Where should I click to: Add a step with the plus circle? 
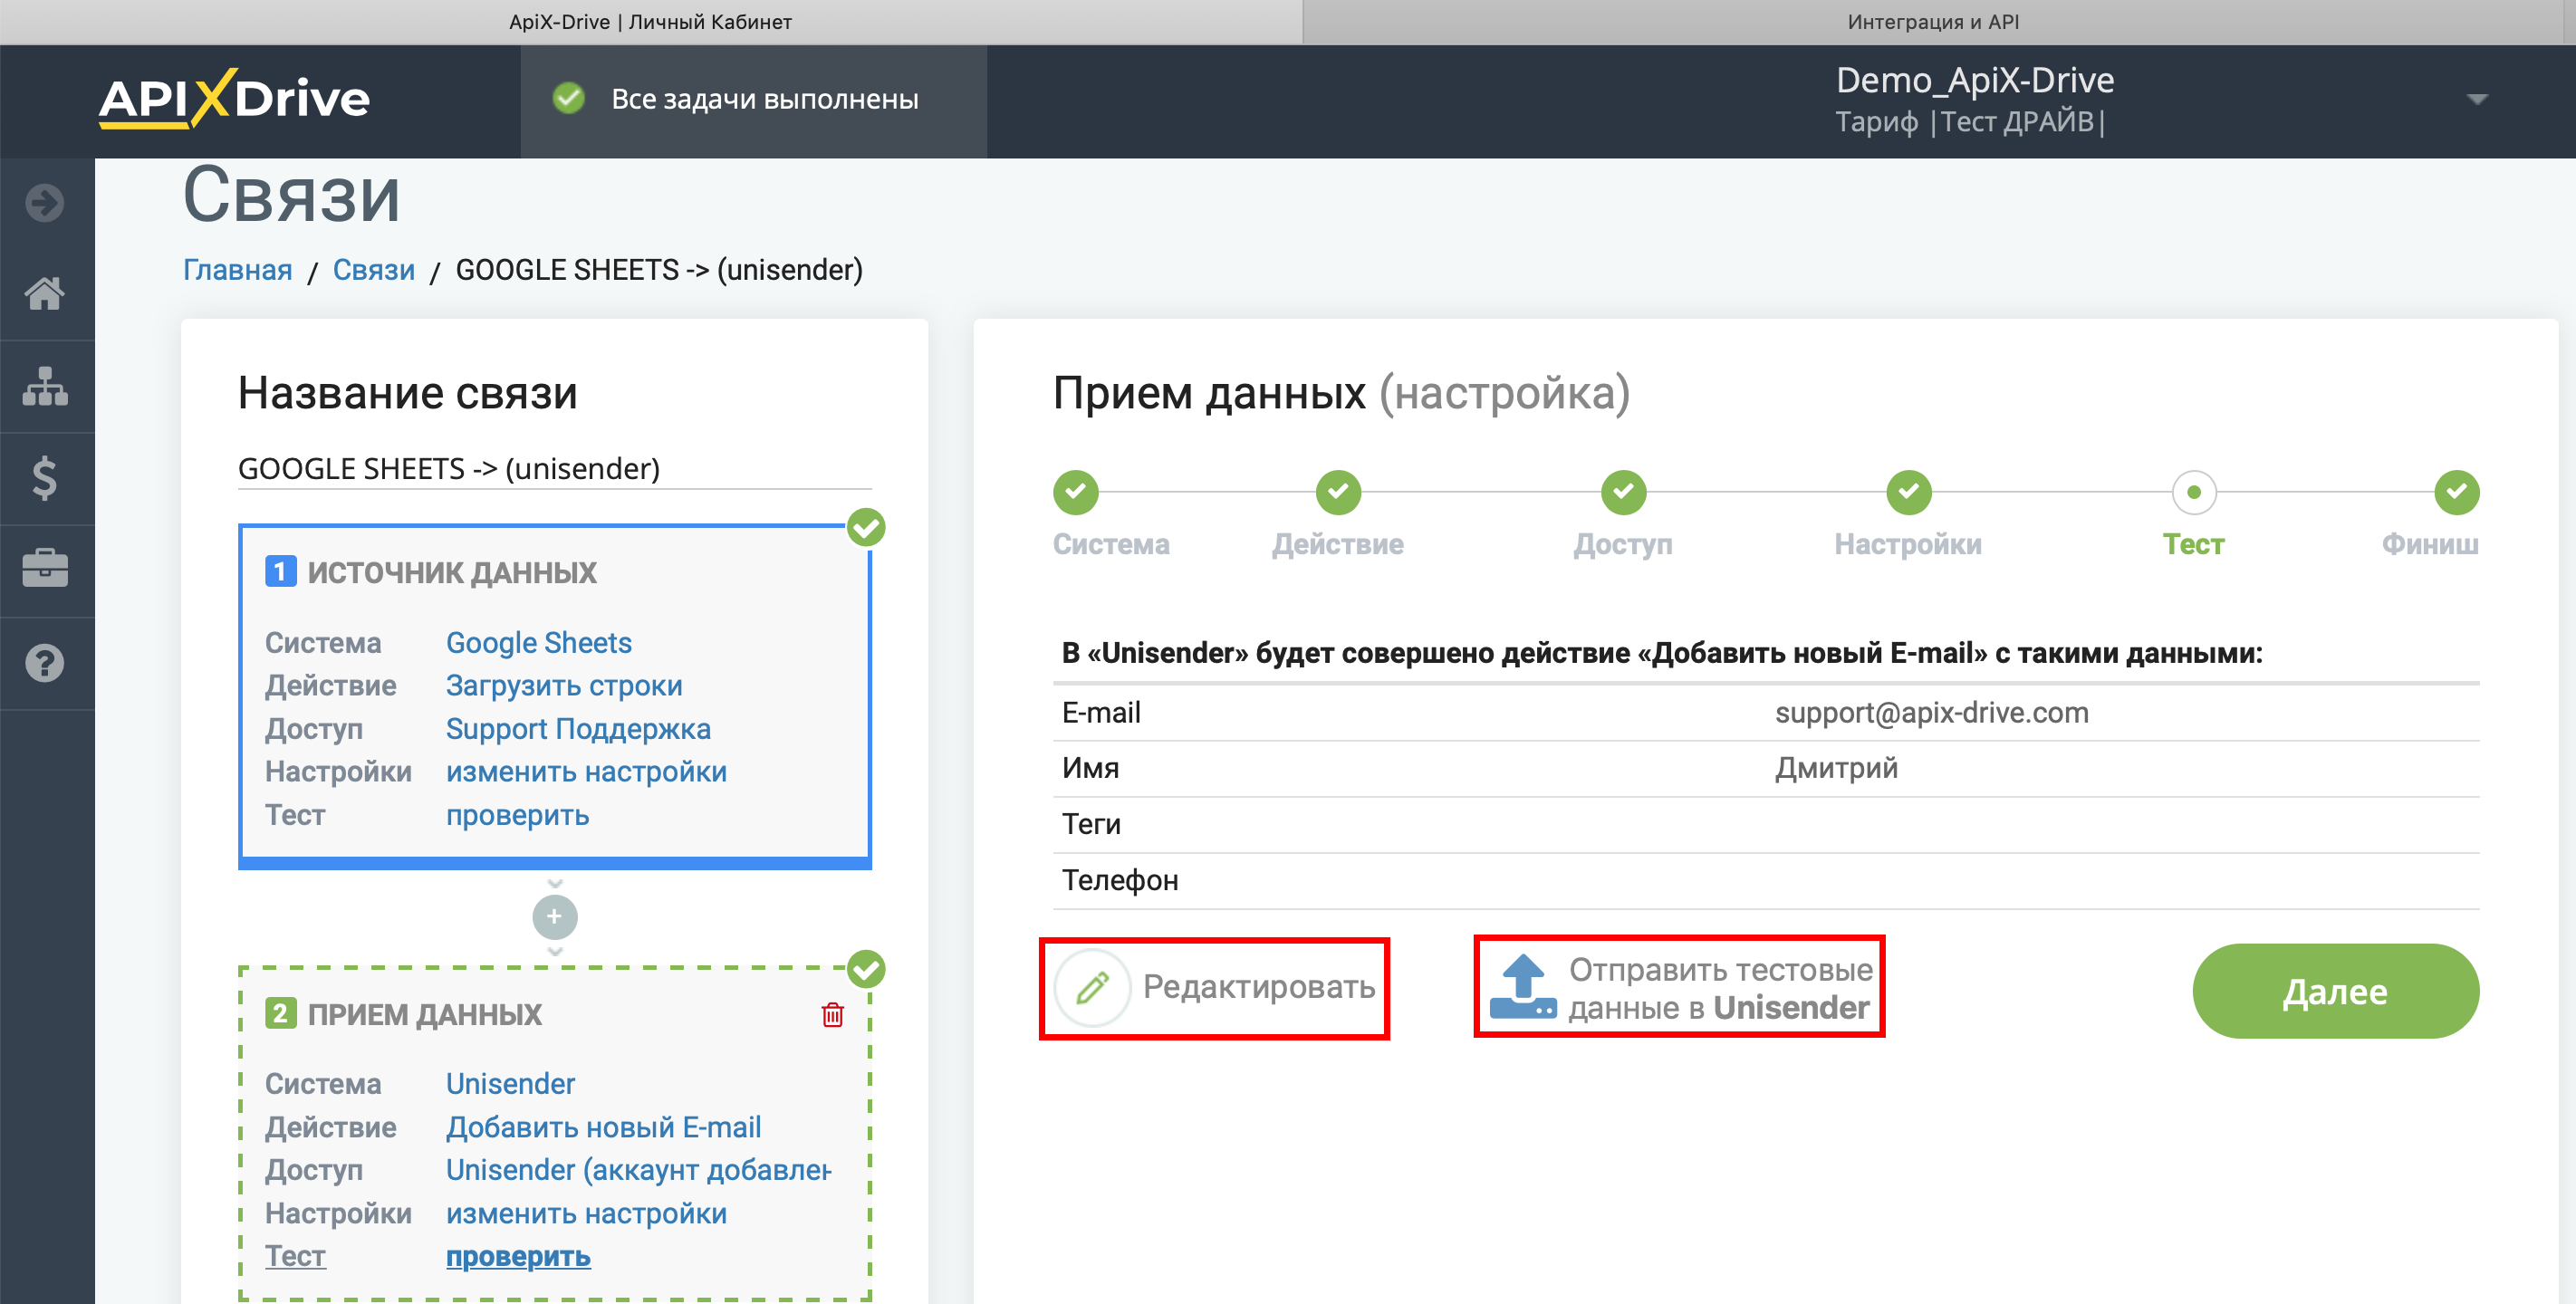[x=555, y=917]
